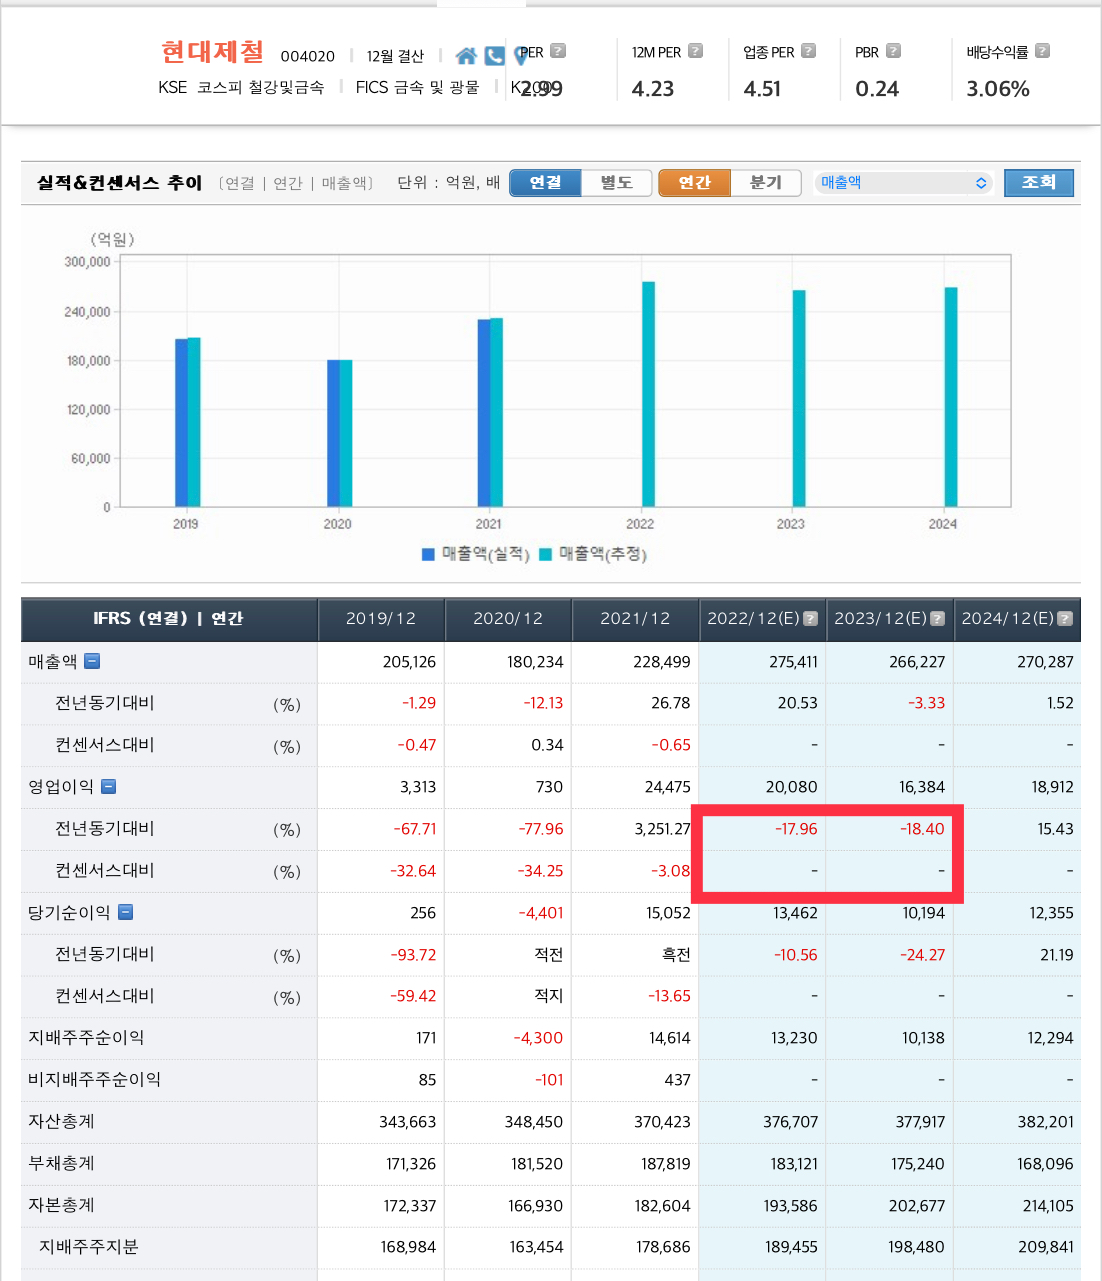Click the 2024 estimate bar in chart
Viewport: 1102px width, 1281px height.
point(951,397)
